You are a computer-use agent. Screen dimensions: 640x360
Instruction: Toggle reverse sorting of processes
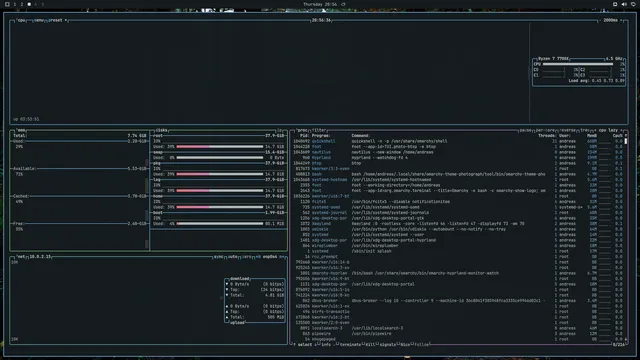tap(567, 130)
